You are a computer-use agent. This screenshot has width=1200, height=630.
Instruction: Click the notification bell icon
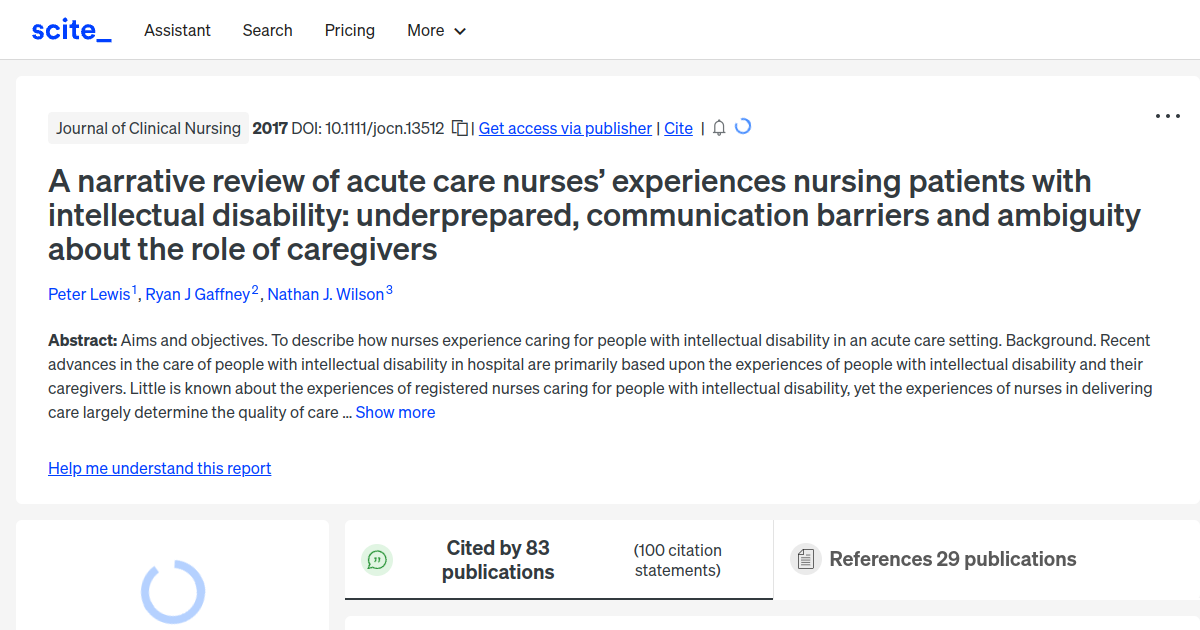[718, 128]
